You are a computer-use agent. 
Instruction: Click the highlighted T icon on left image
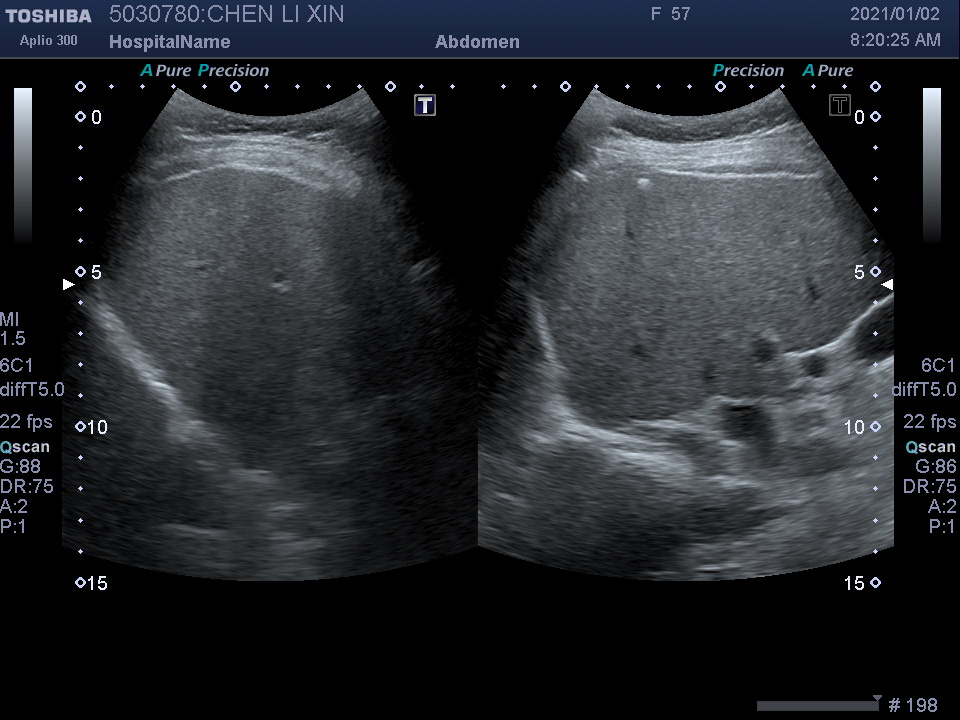425,105
